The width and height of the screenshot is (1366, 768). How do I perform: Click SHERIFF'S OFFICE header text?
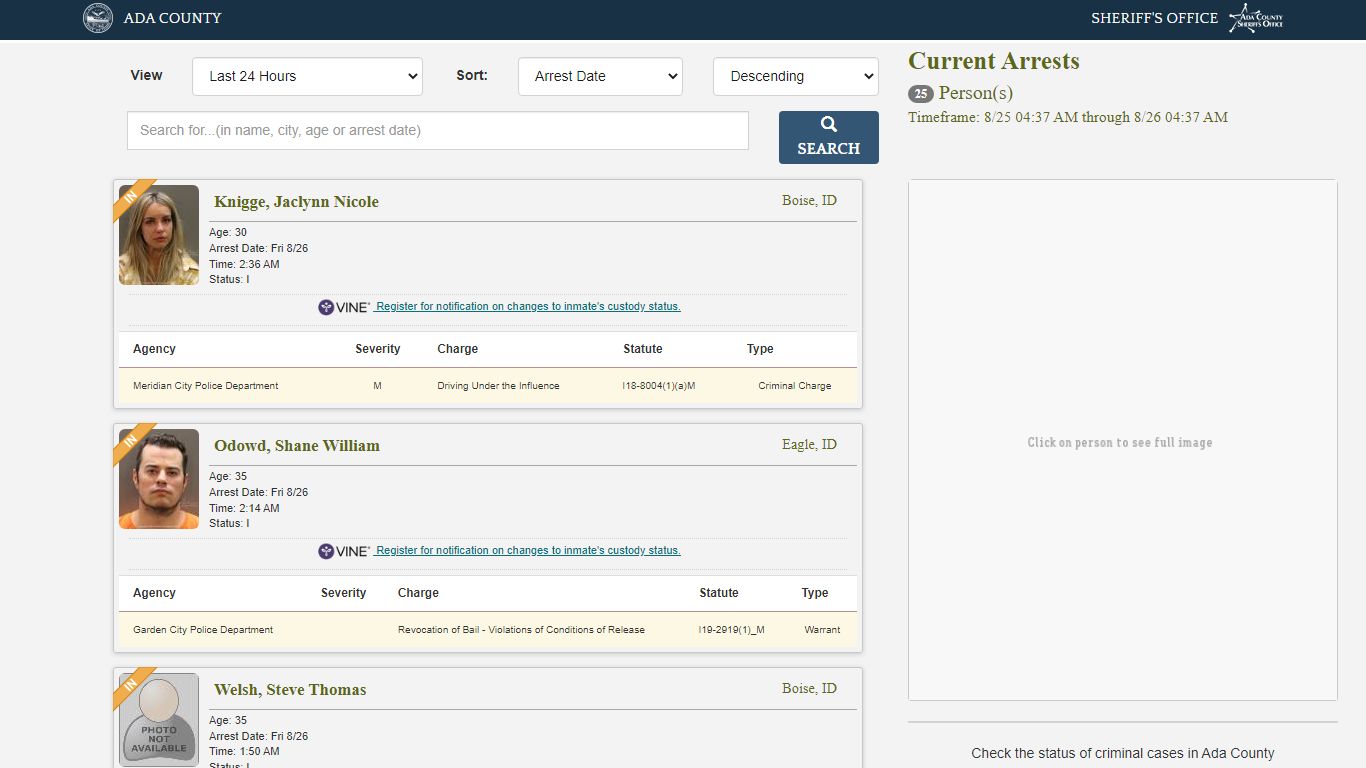pyautogui.click(x=1154, y=18)
